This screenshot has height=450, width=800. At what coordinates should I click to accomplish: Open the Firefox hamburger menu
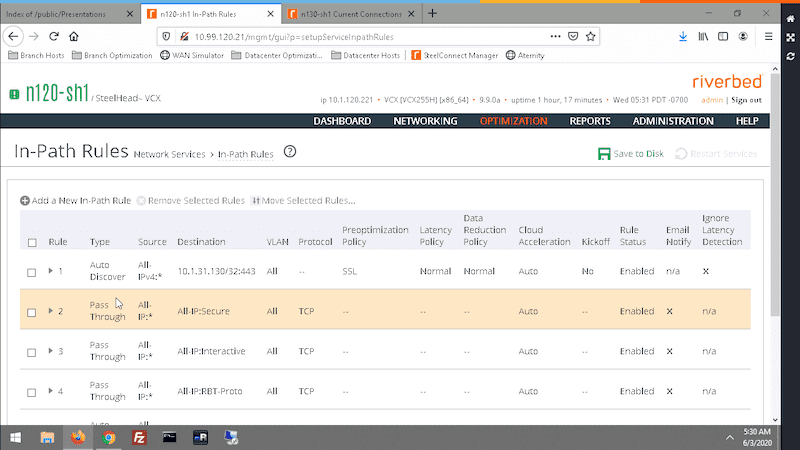[768, 37]
